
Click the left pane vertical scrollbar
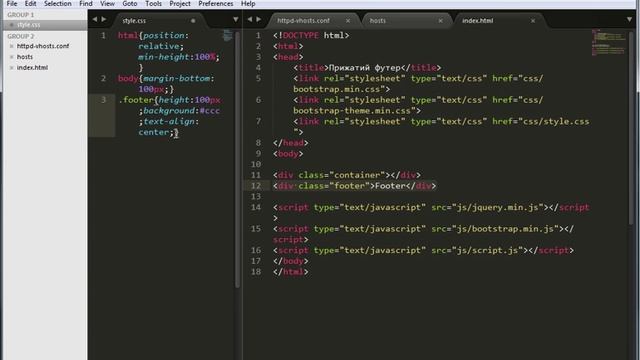[237, 159]
